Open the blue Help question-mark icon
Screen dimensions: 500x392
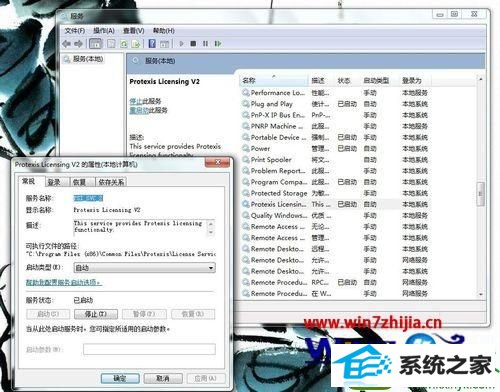pos(152,44)
